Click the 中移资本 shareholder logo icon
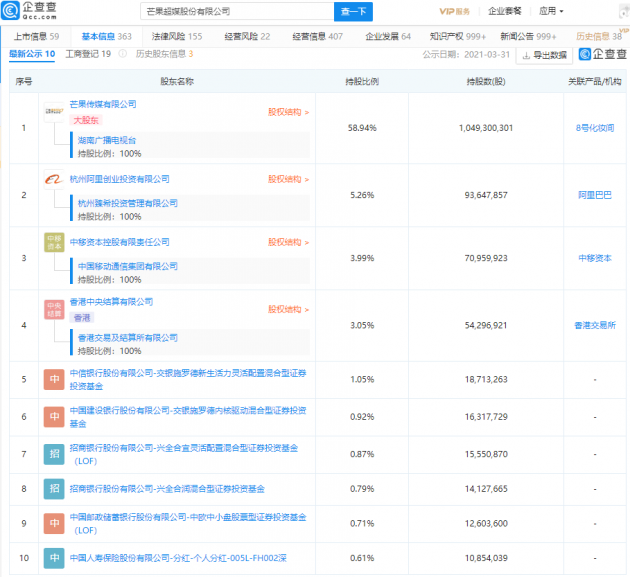630x577 pixels. (53, 244)
